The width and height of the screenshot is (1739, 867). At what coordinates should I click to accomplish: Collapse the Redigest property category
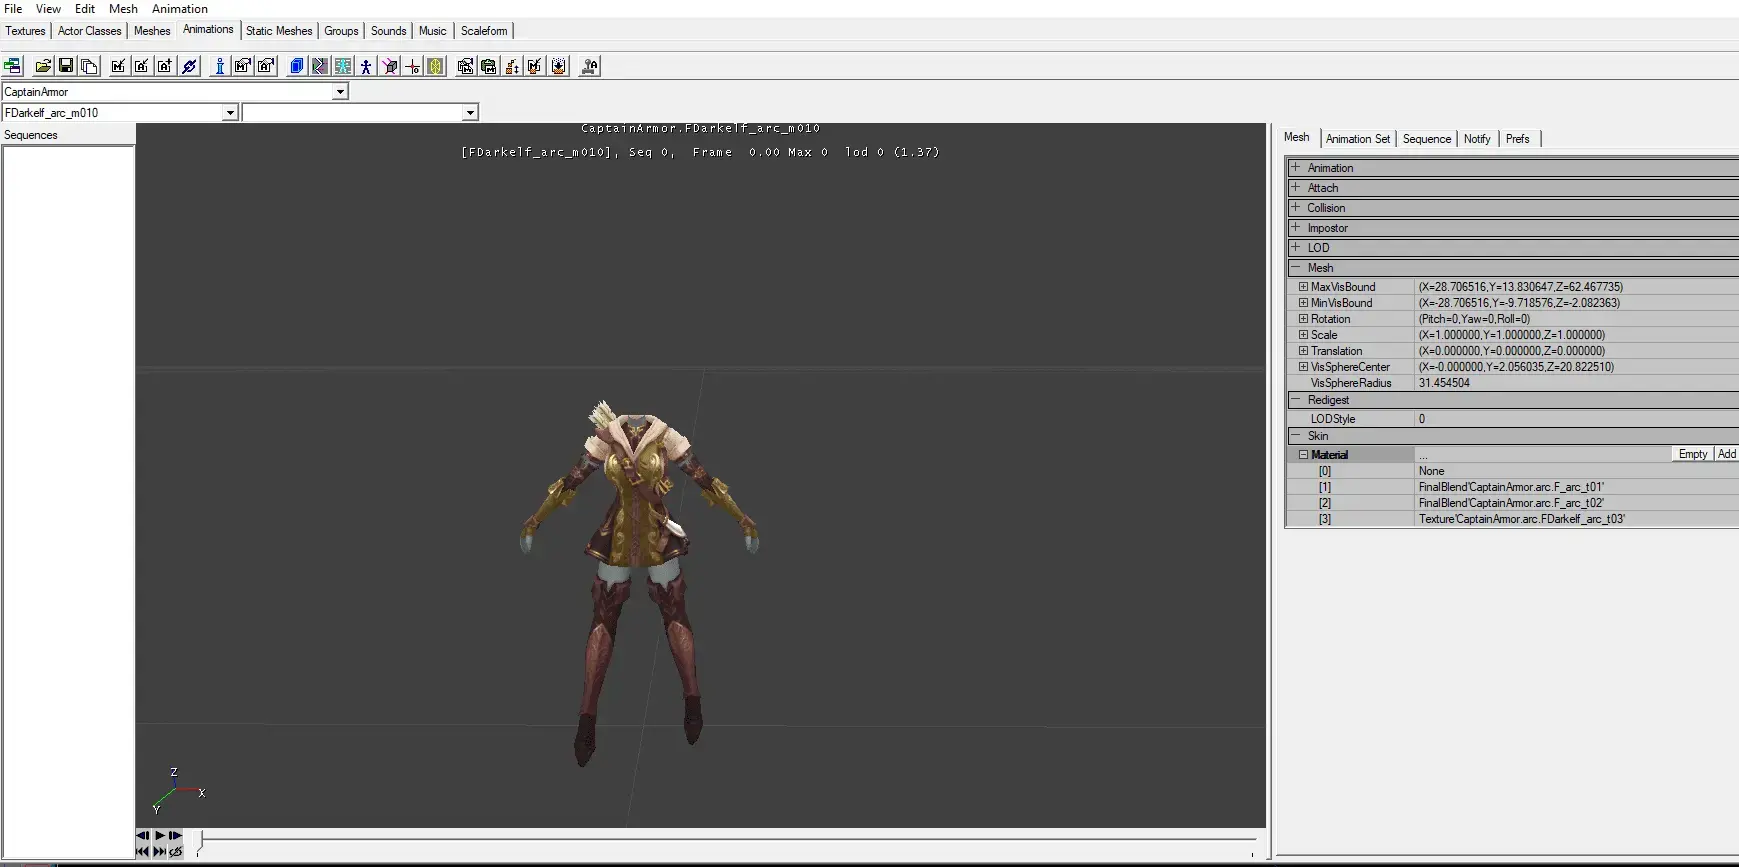point(1296,399)
